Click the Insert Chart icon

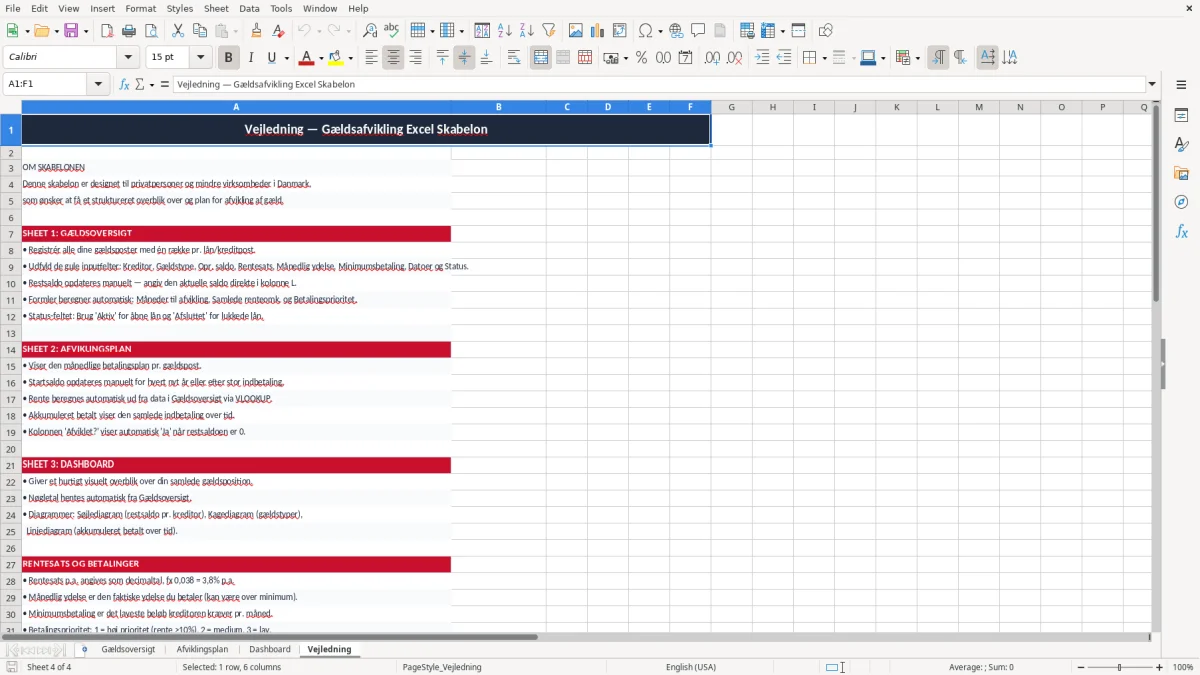[x=598, y=31]
